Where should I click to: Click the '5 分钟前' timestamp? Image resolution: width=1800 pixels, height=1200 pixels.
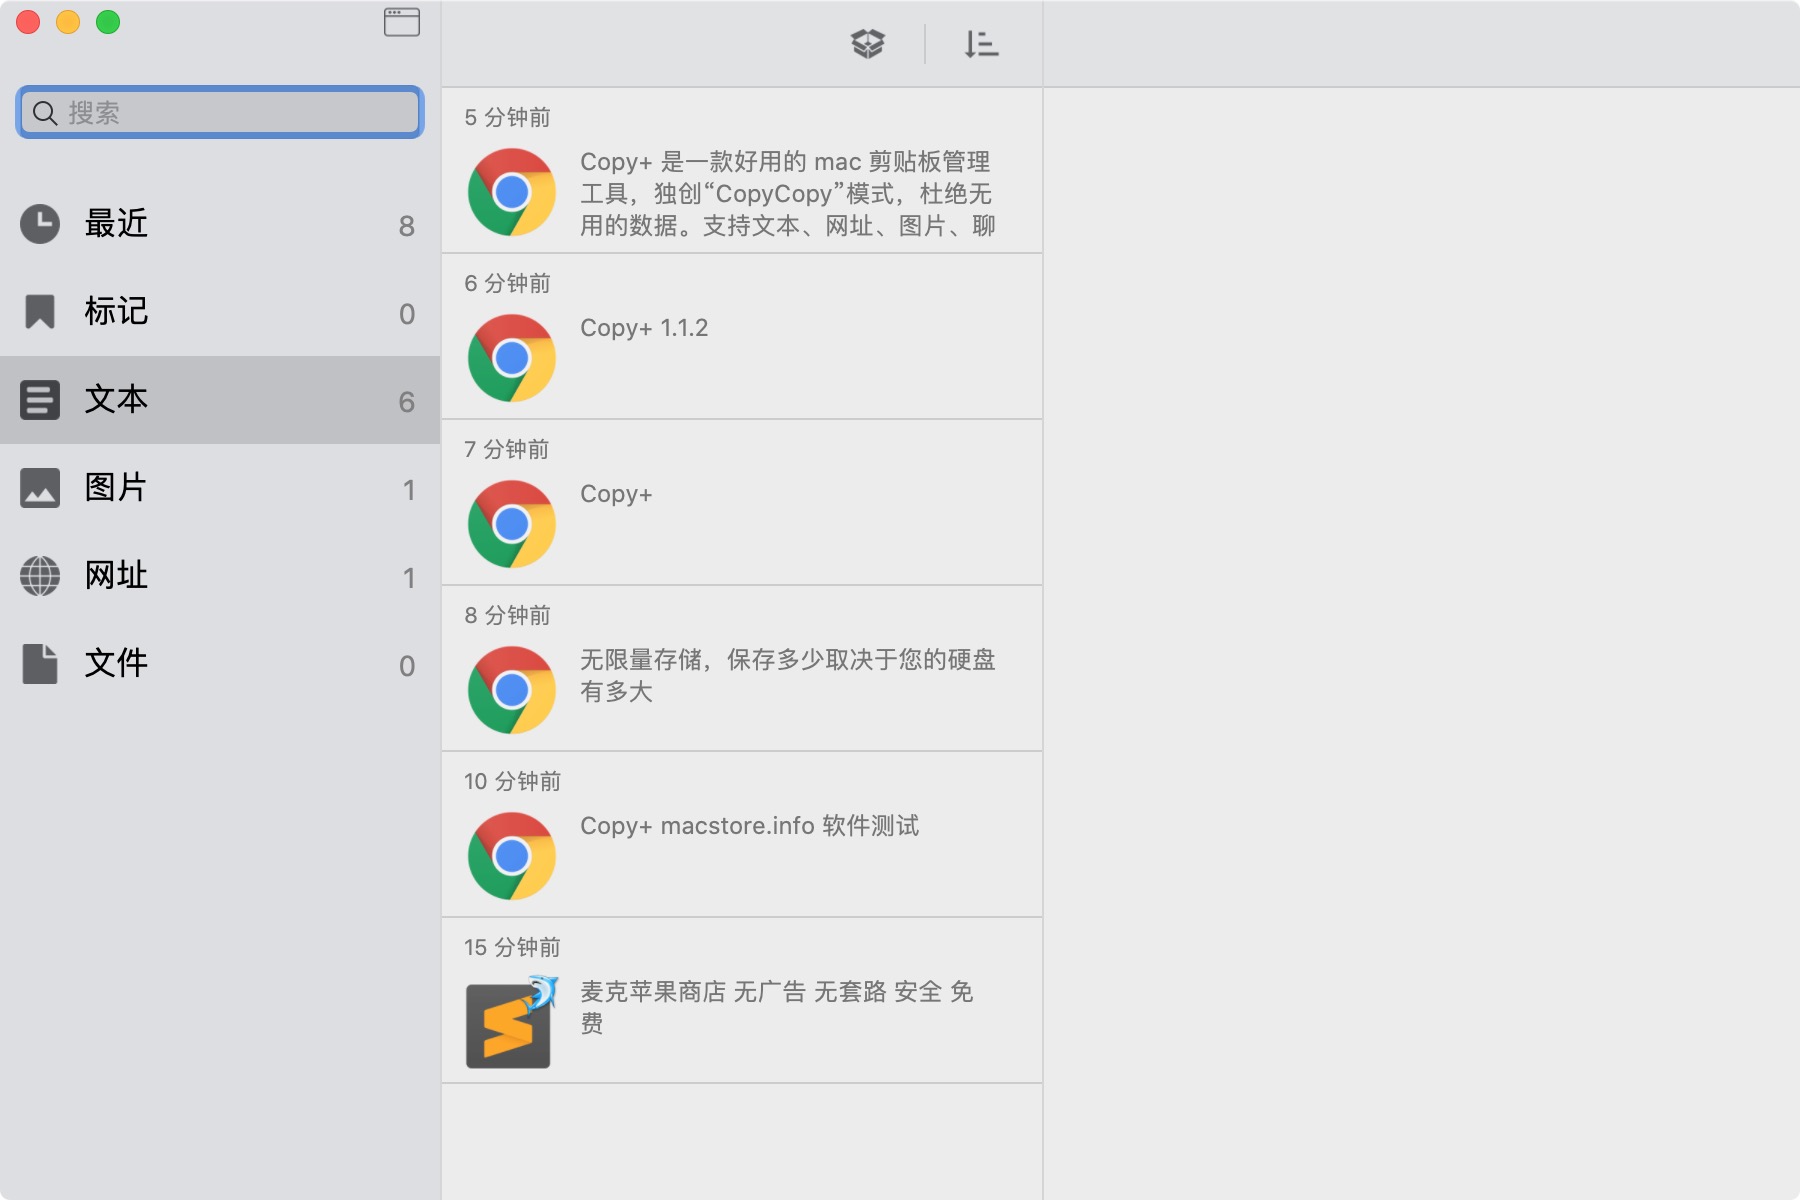pyautogui.click(x=507, y=118)
